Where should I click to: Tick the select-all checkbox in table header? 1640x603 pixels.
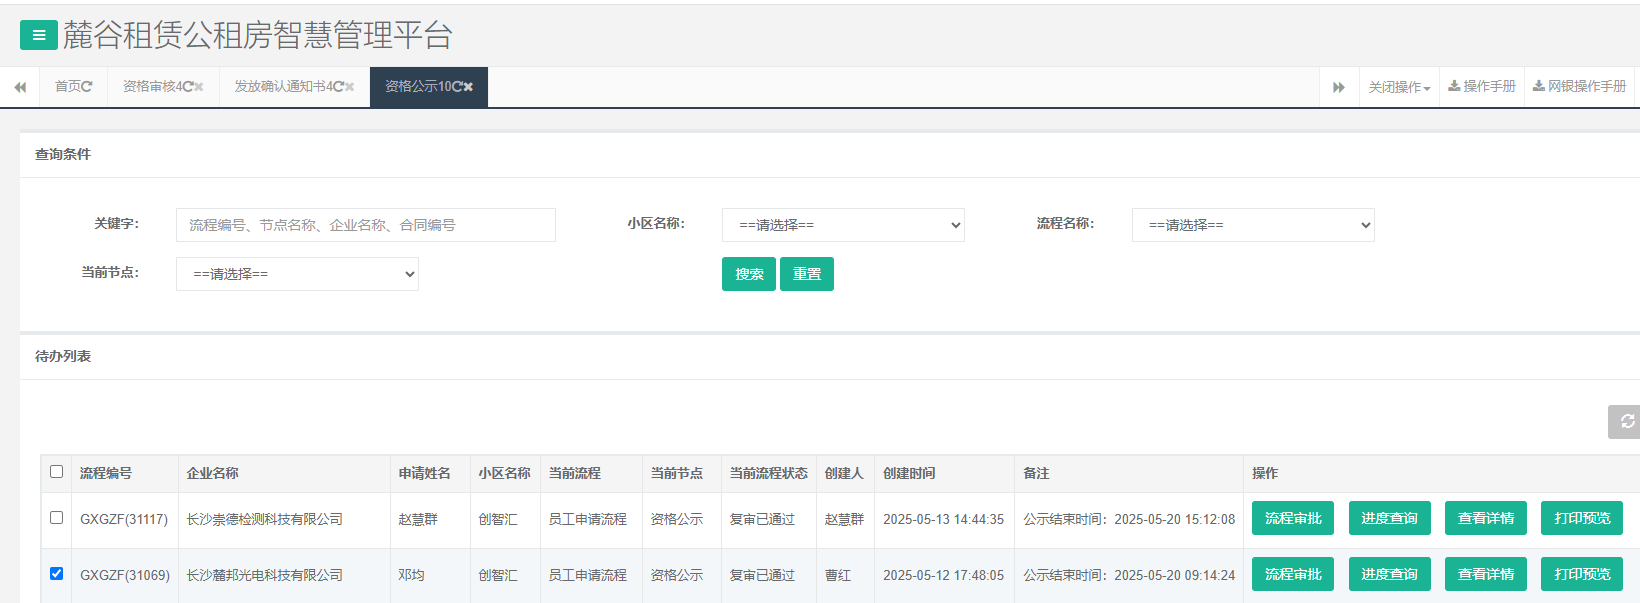pyautogui.click(x=57, y=472)
